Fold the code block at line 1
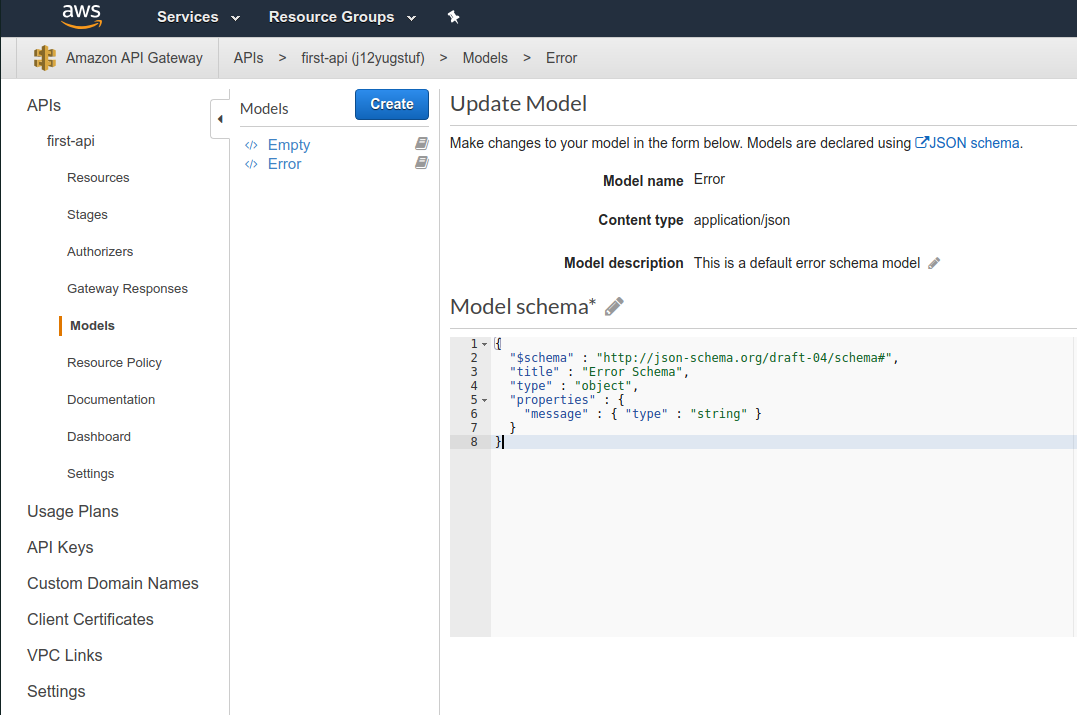Screen dimensions: 1077x715 pyautogui.click(x=484, y=344)
